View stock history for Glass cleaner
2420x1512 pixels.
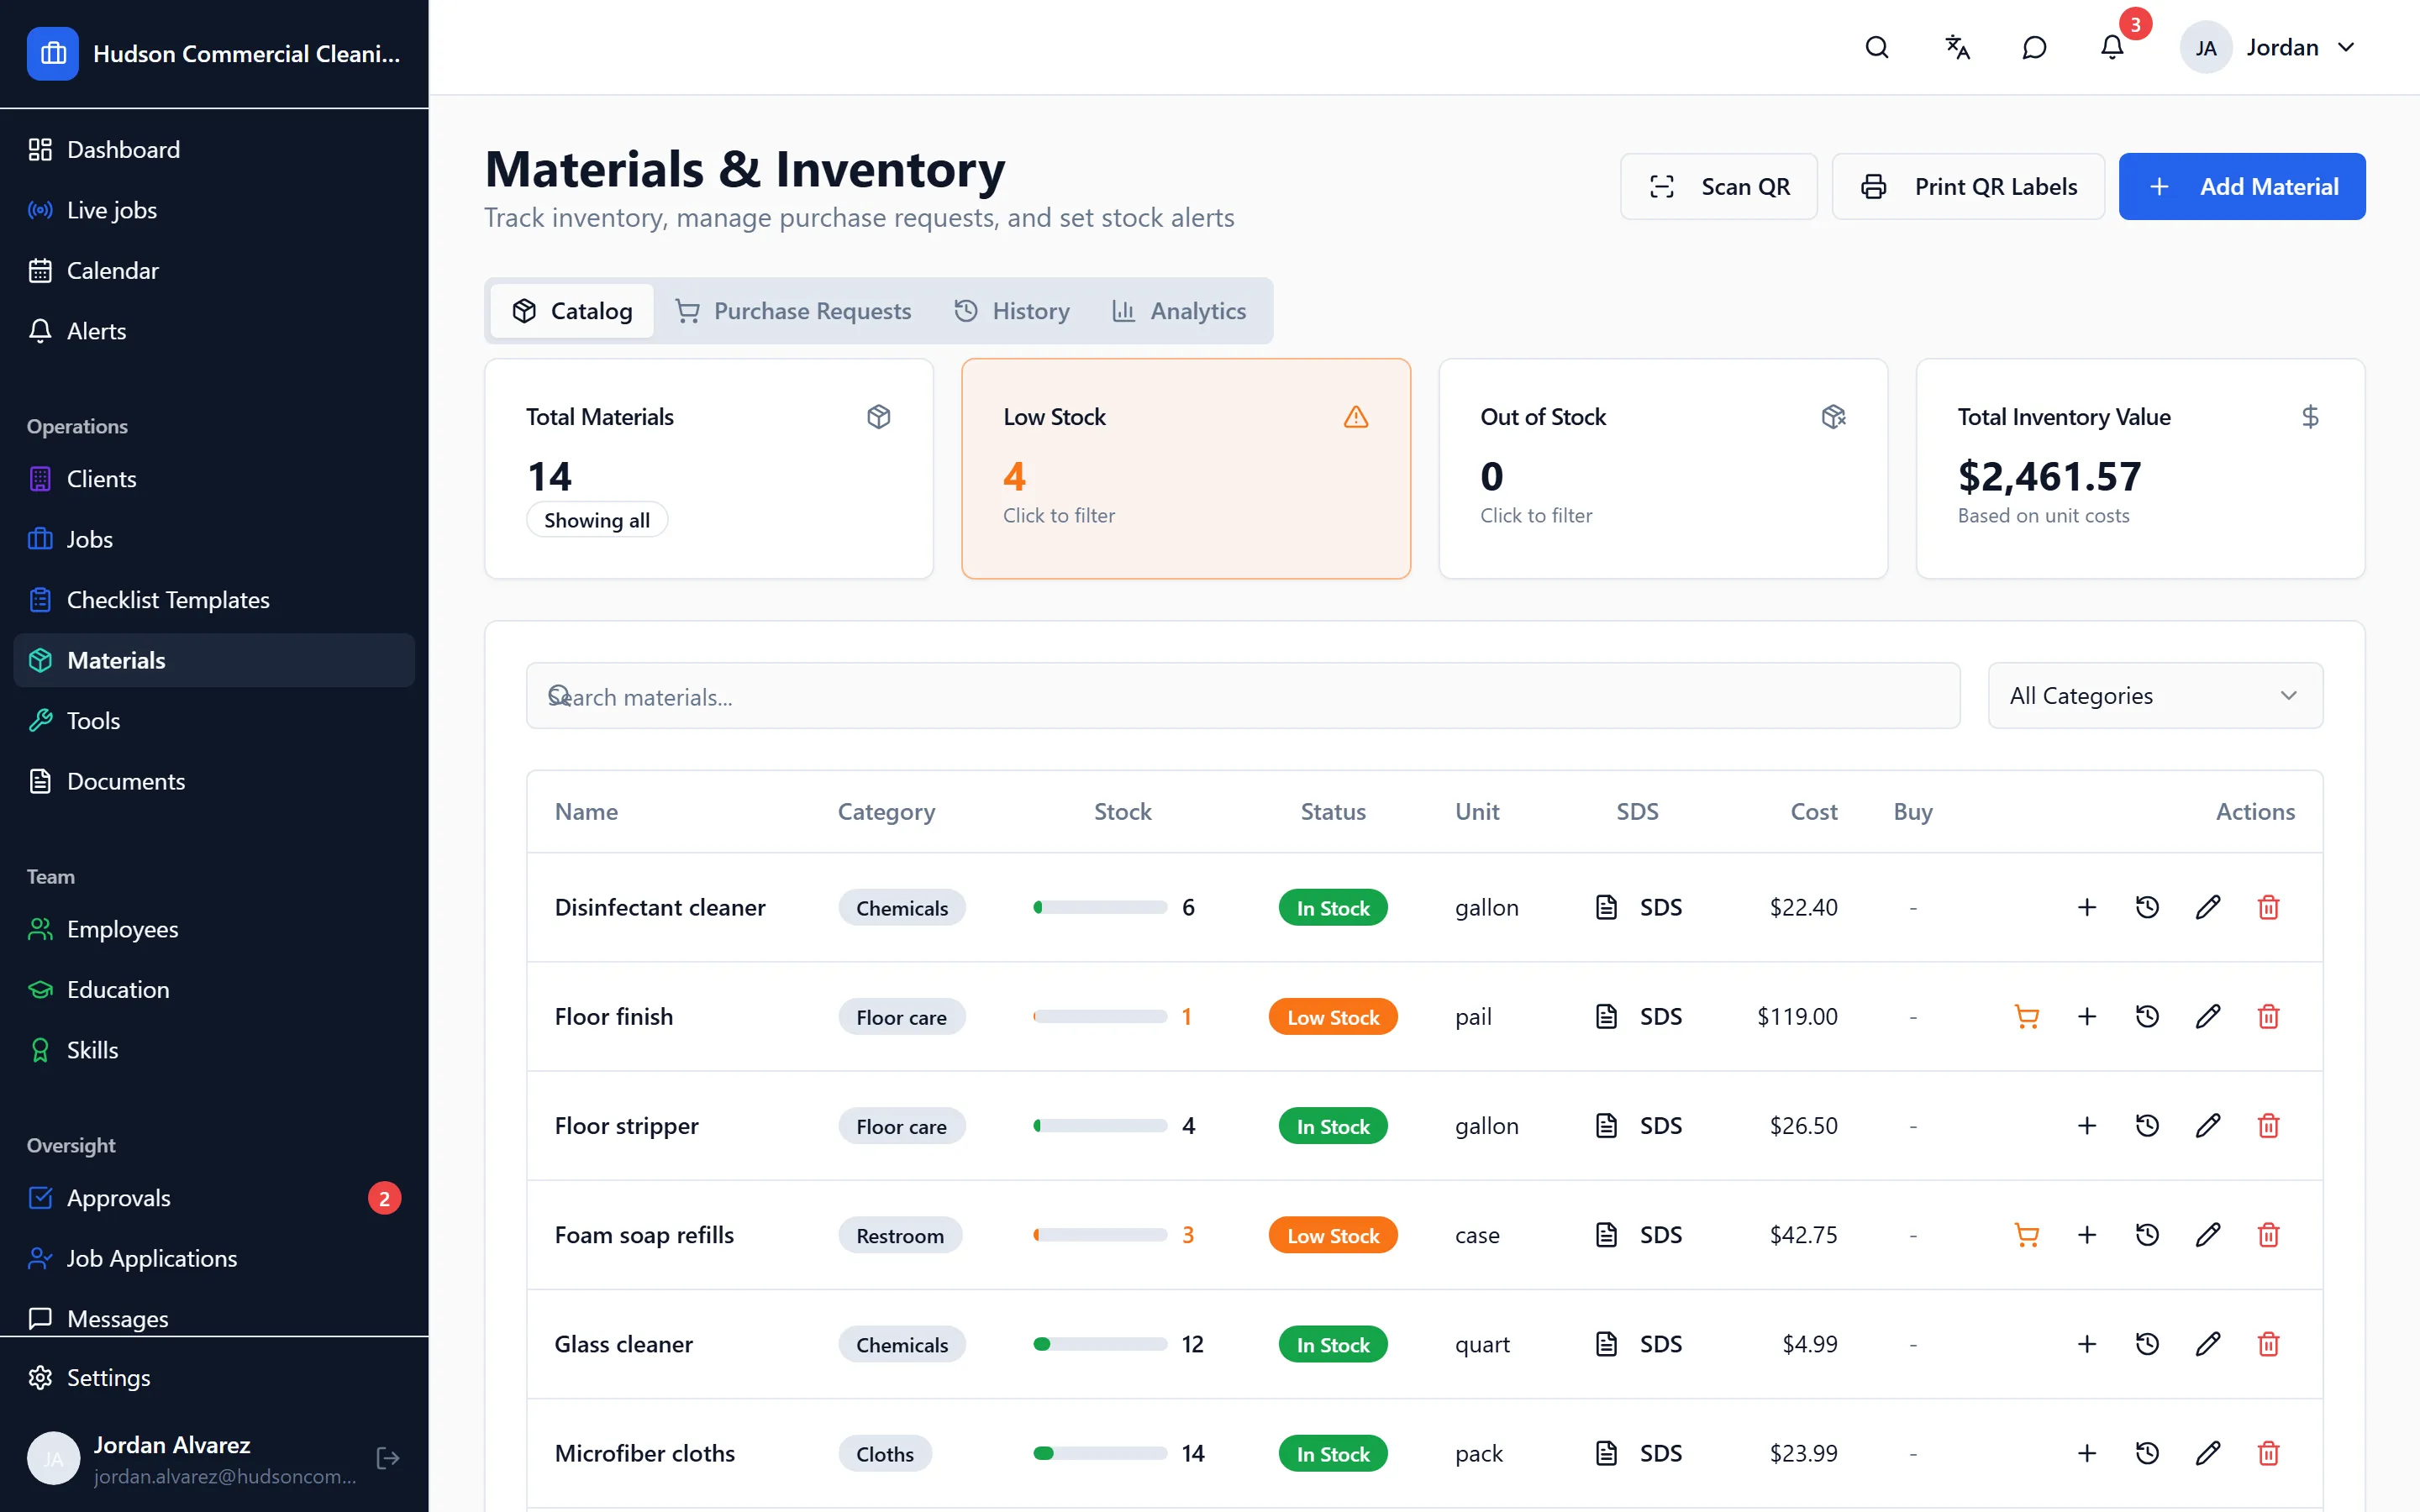click(2147, 1344)
